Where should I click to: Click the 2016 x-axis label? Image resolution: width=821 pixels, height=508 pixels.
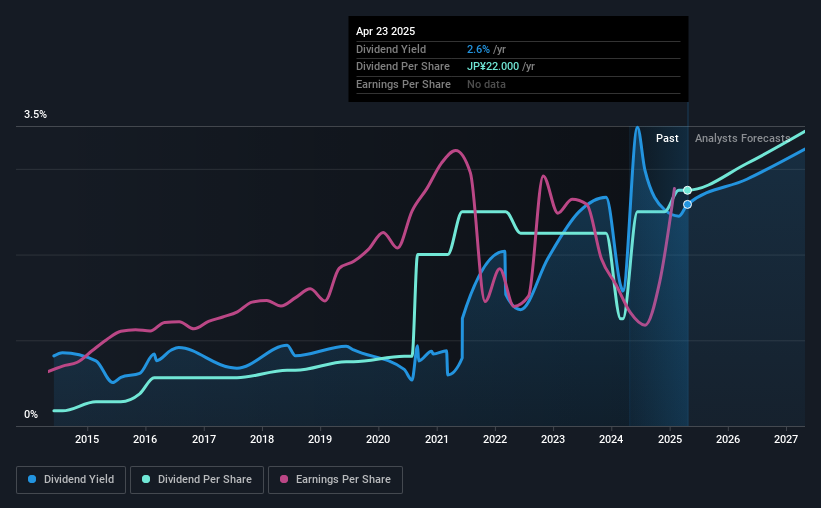[x=145, y=439]
